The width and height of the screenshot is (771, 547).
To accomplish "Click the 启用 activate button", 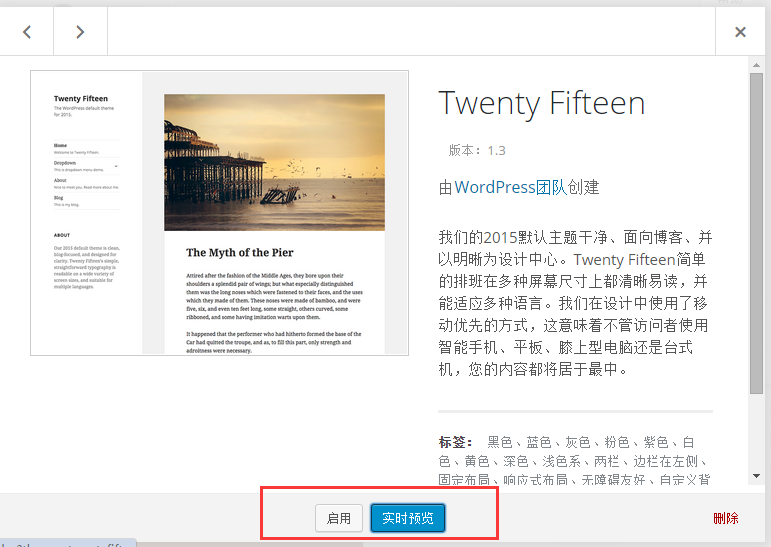I will pos(339,518).
